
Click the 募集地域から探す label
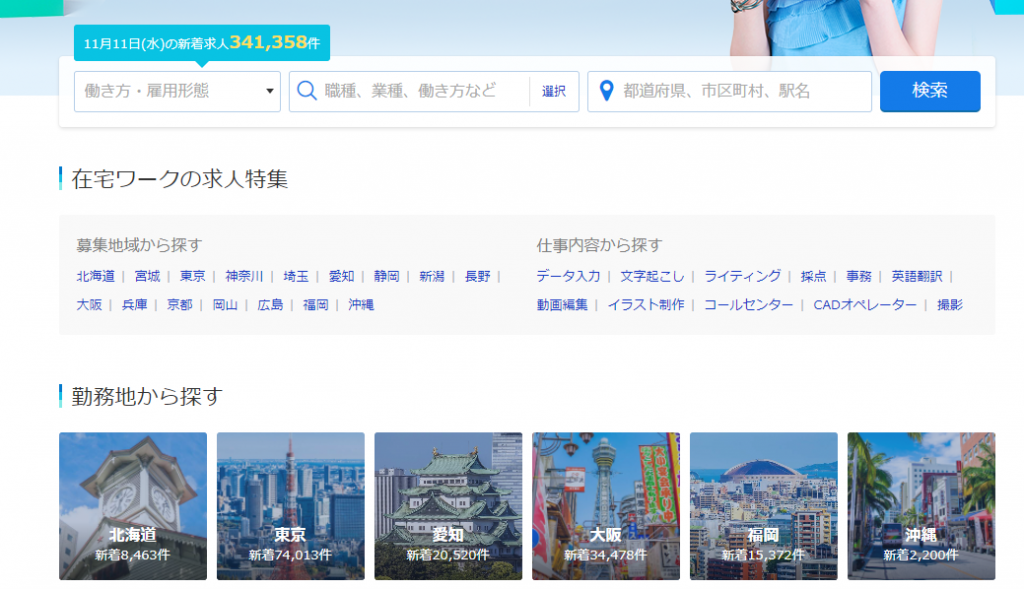(x=139, y=245)
